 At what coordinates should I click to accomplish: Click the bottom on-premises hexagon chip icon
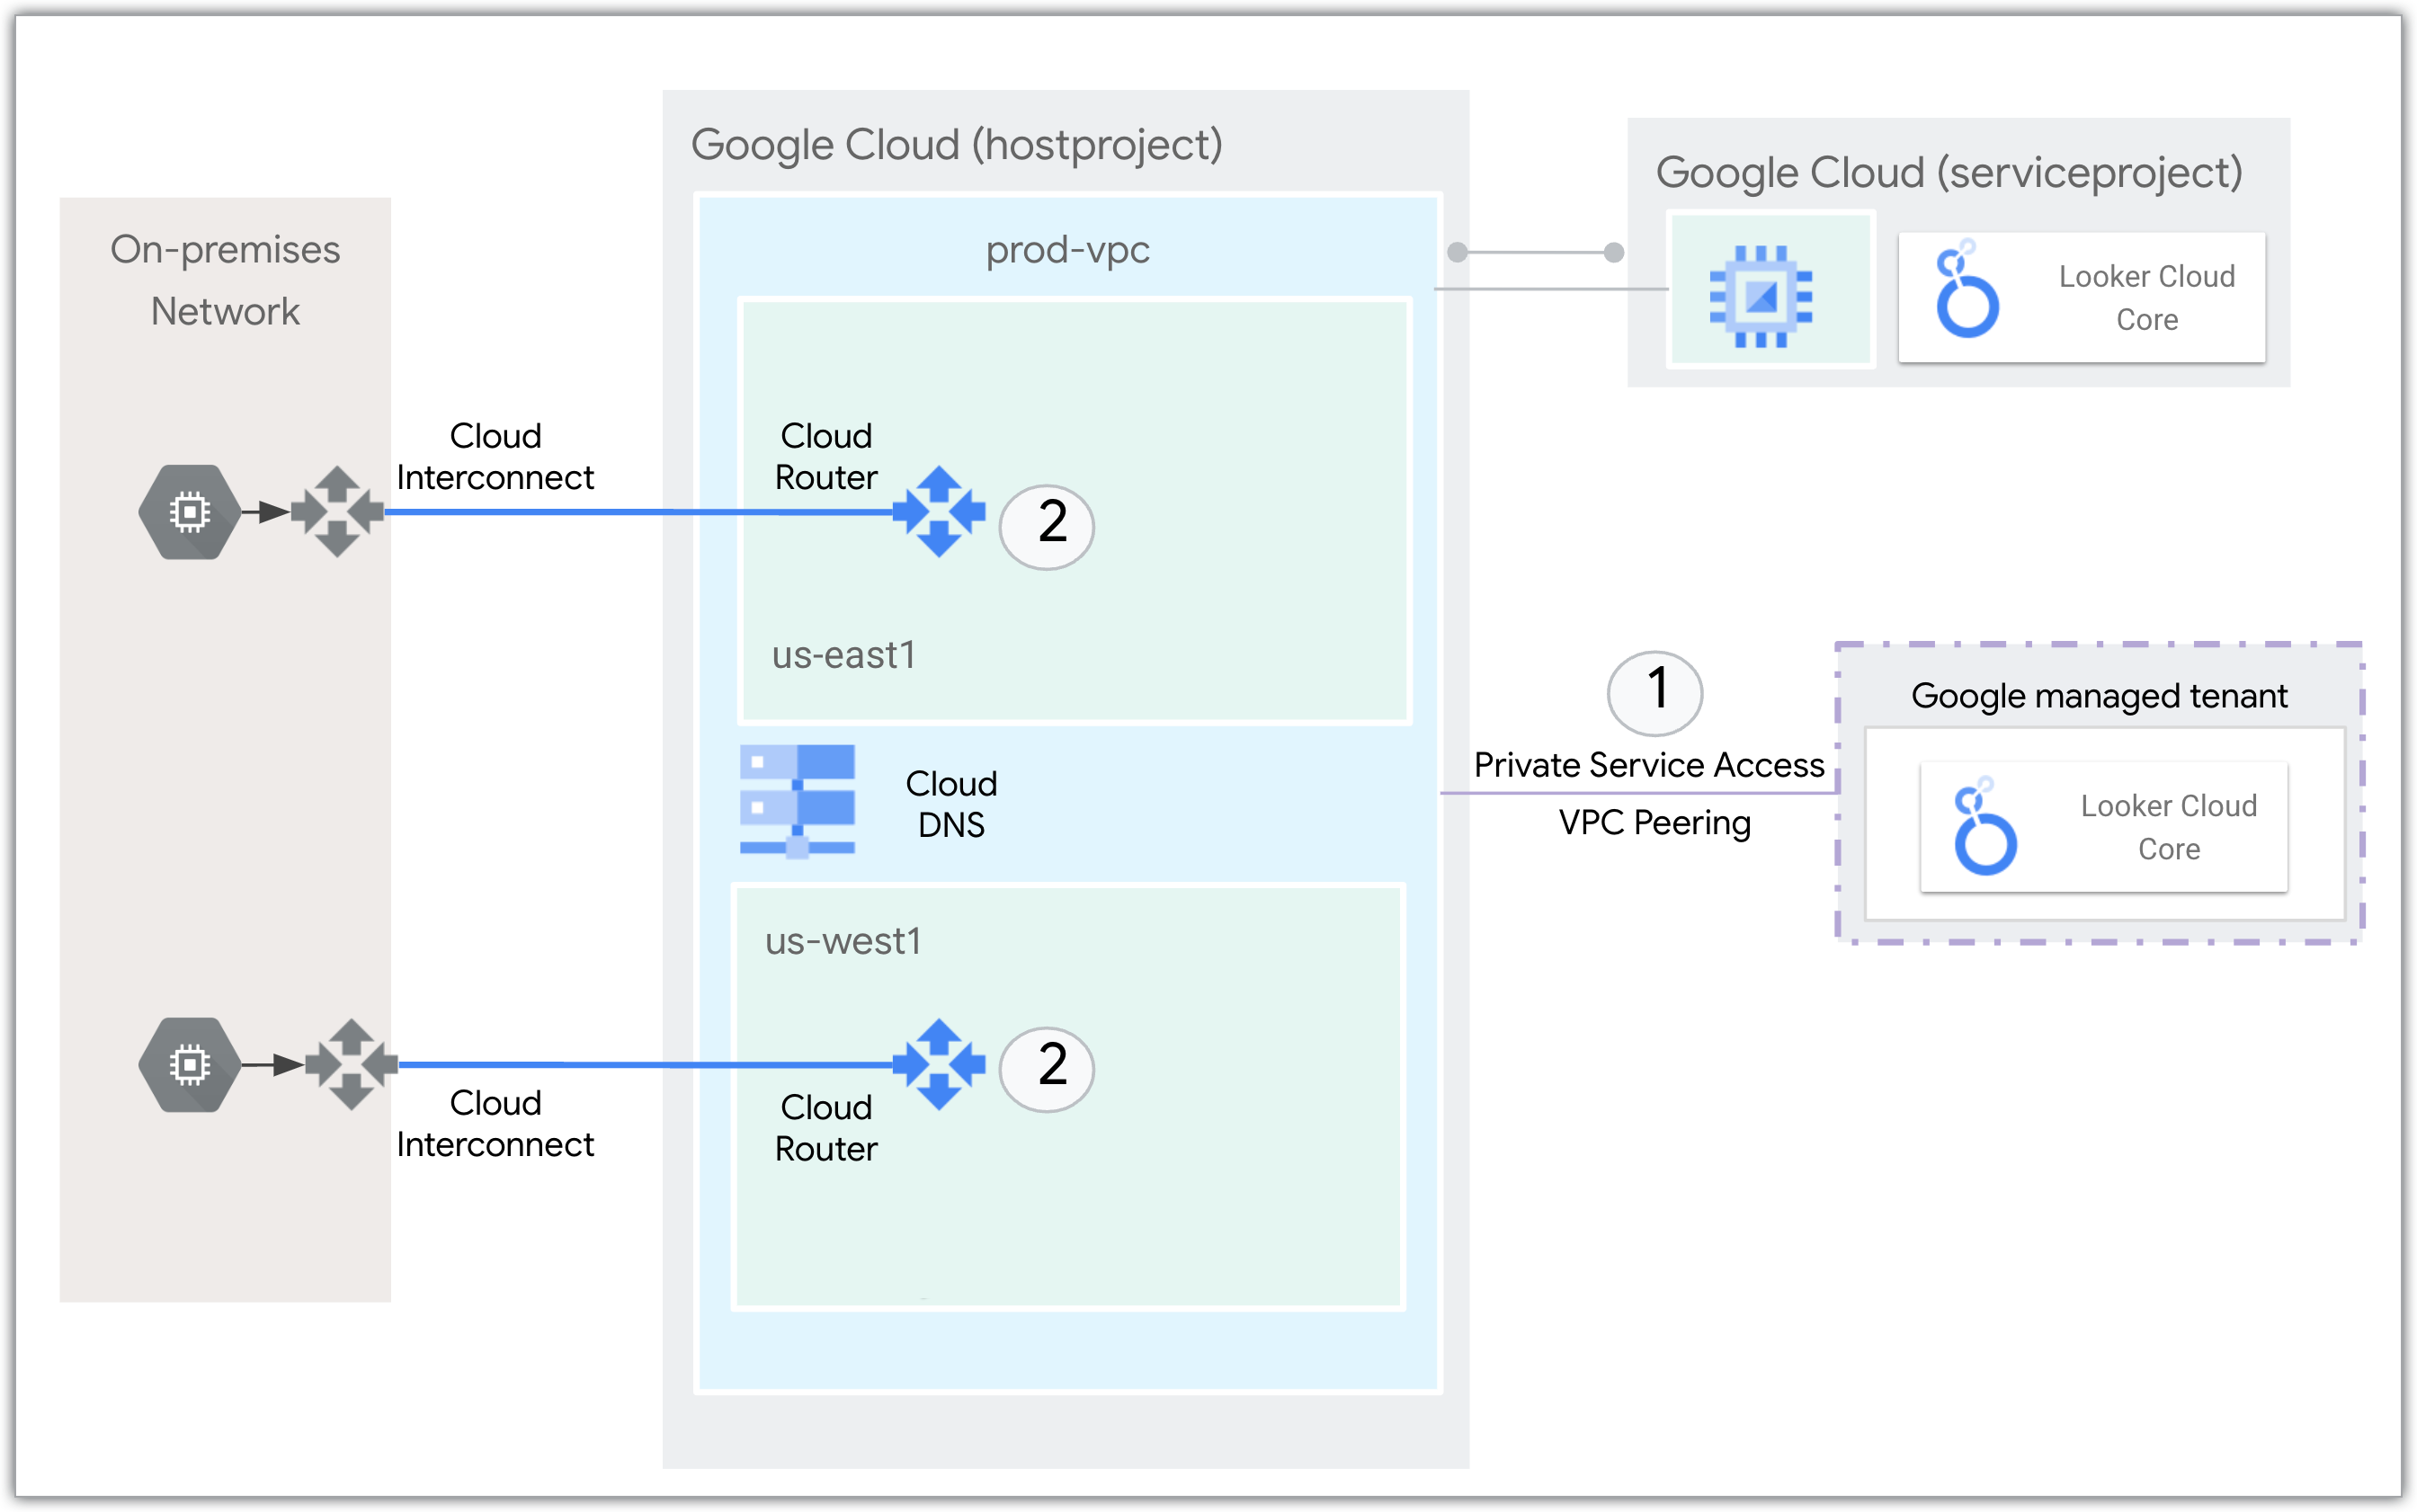point(189,1065)
